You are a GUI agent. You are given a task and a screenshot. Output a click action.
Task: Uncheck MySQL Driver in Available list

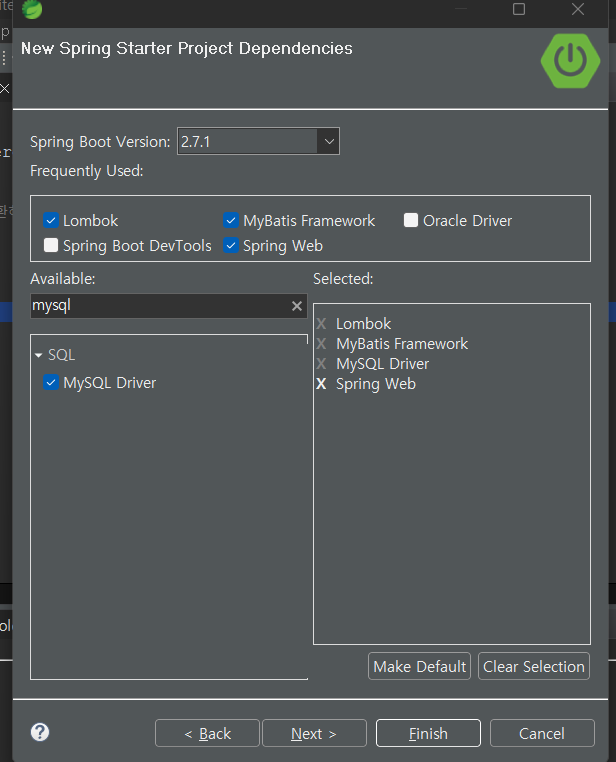[x=51, y=382]
